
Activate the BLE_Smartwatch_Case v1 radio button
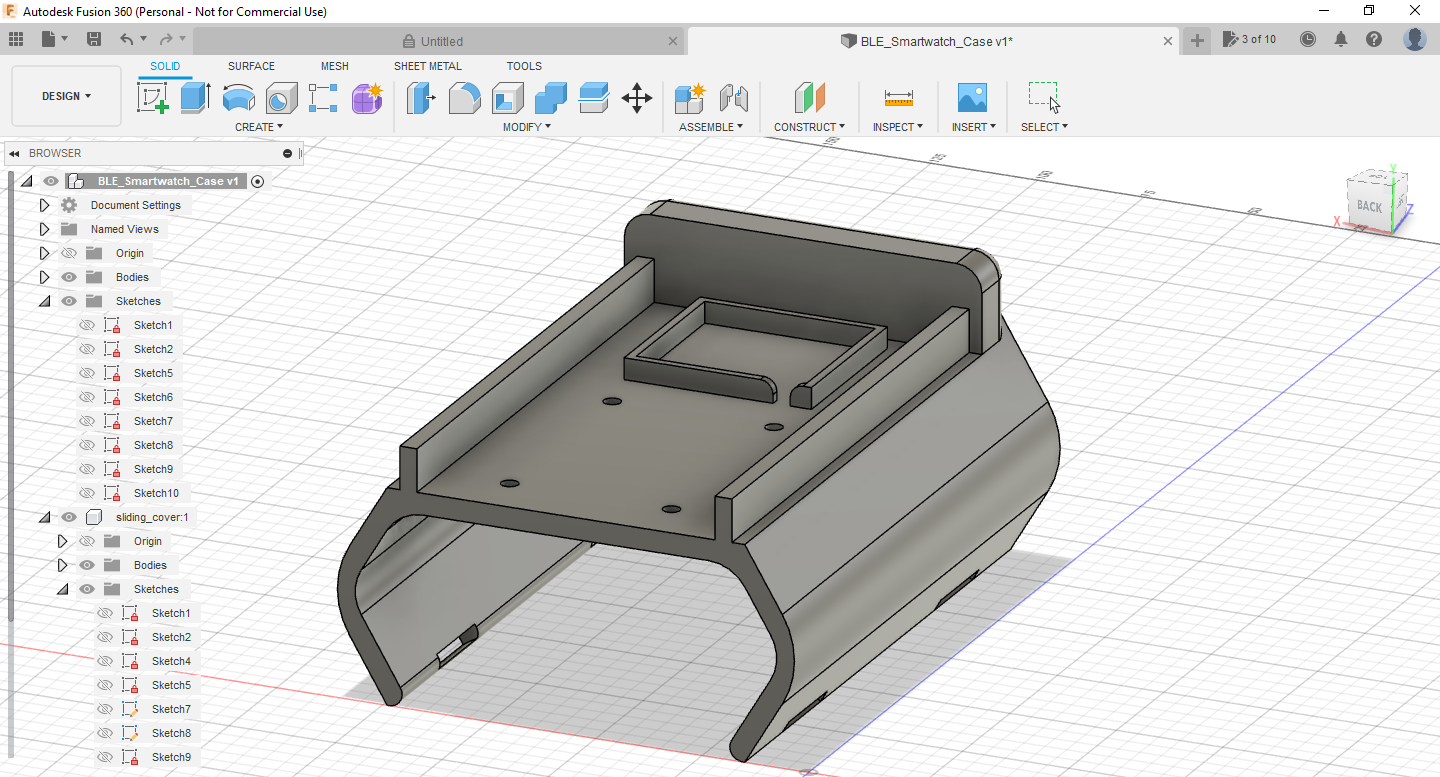tap(258, 181)
